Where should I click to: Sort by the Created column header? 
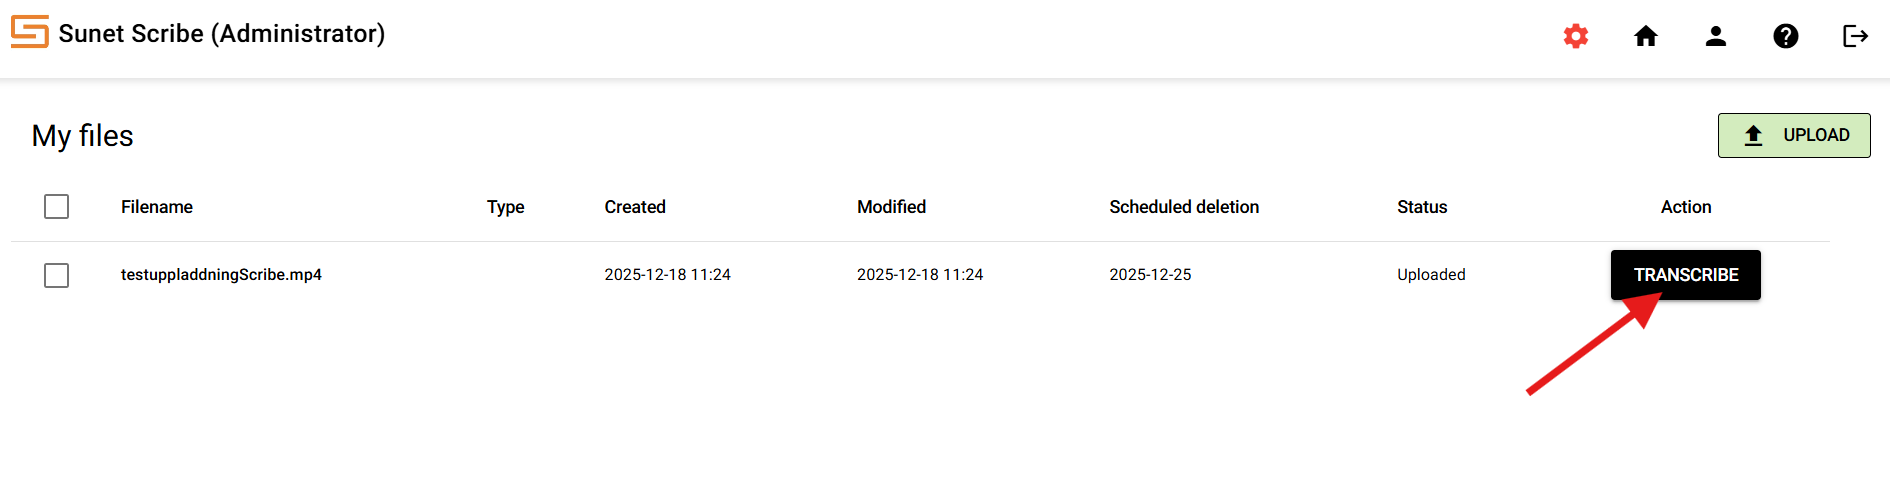635,207
